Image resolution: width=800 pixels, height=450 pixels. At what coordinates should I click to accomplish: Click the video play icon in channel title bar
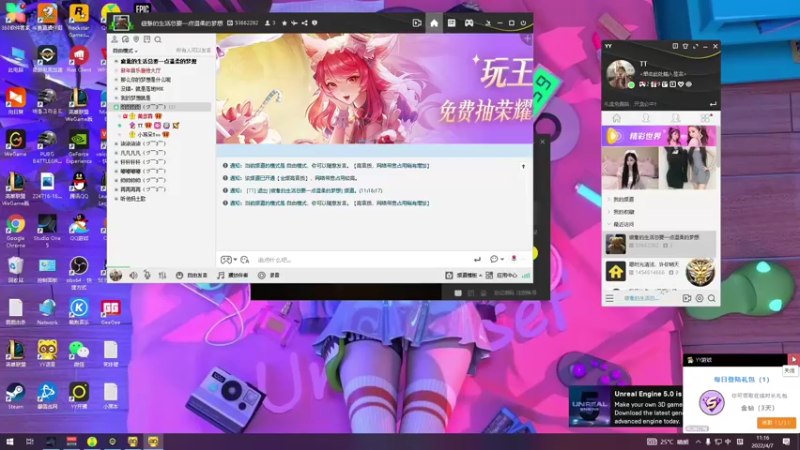click(x=417, y=23)
